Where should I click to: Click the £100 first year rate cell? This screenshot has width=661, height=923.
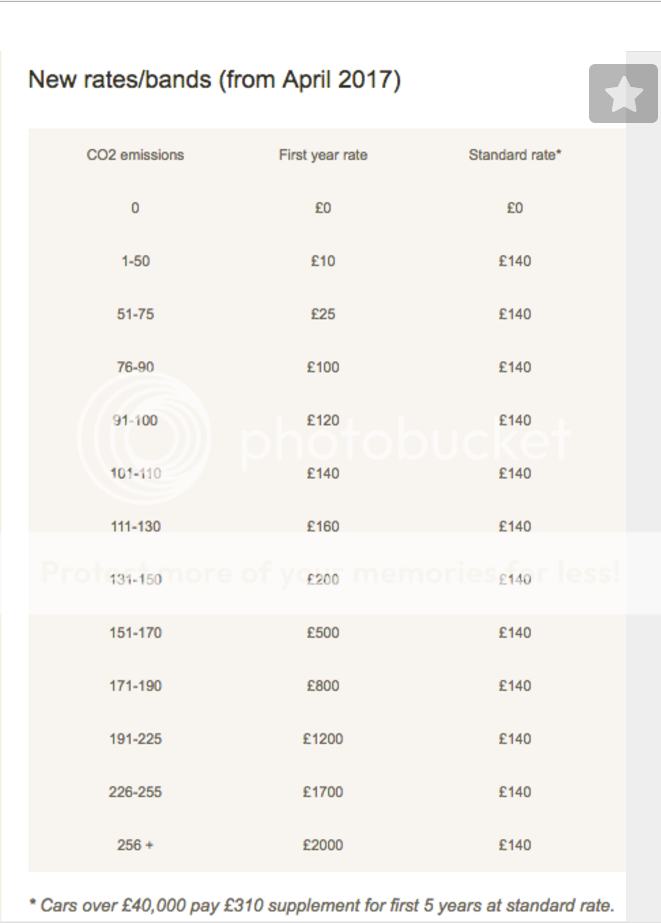323,367
